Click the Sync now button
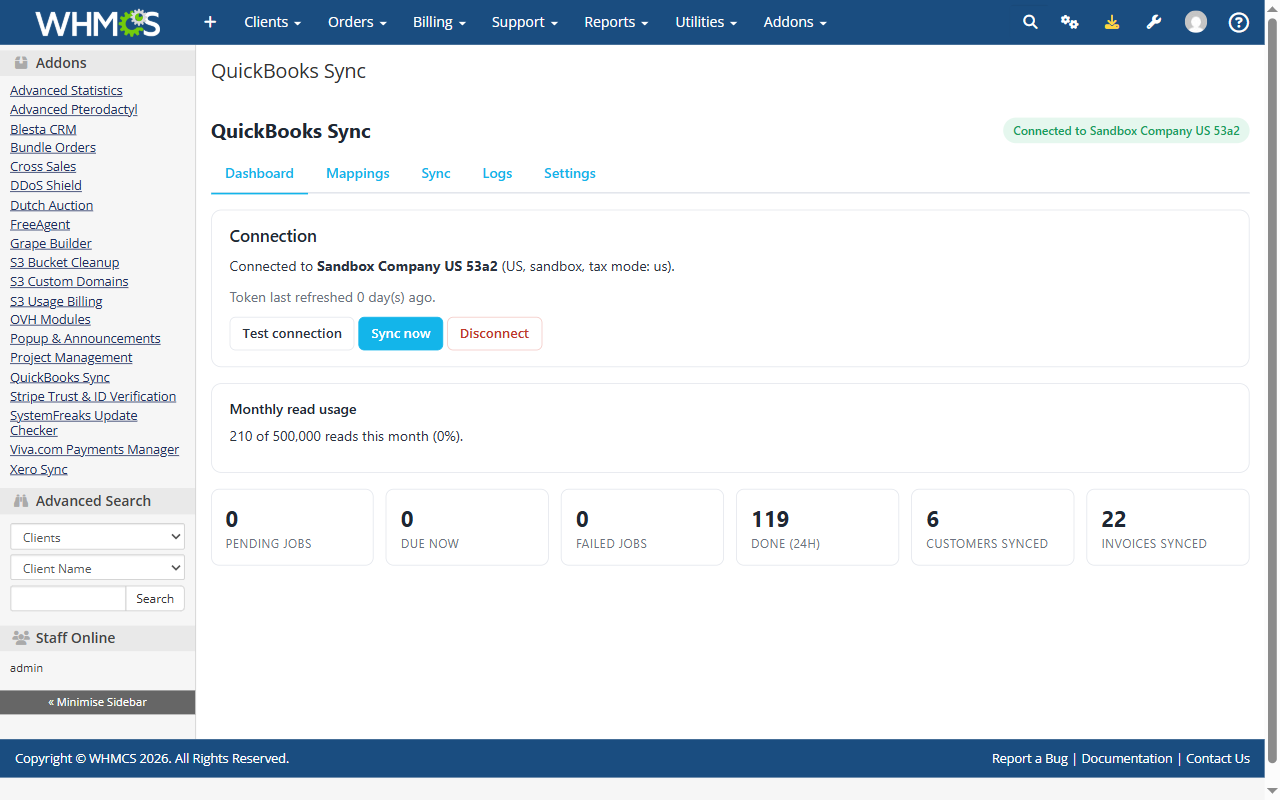This screenshot has height=800, width=1280. click(400, 333)
